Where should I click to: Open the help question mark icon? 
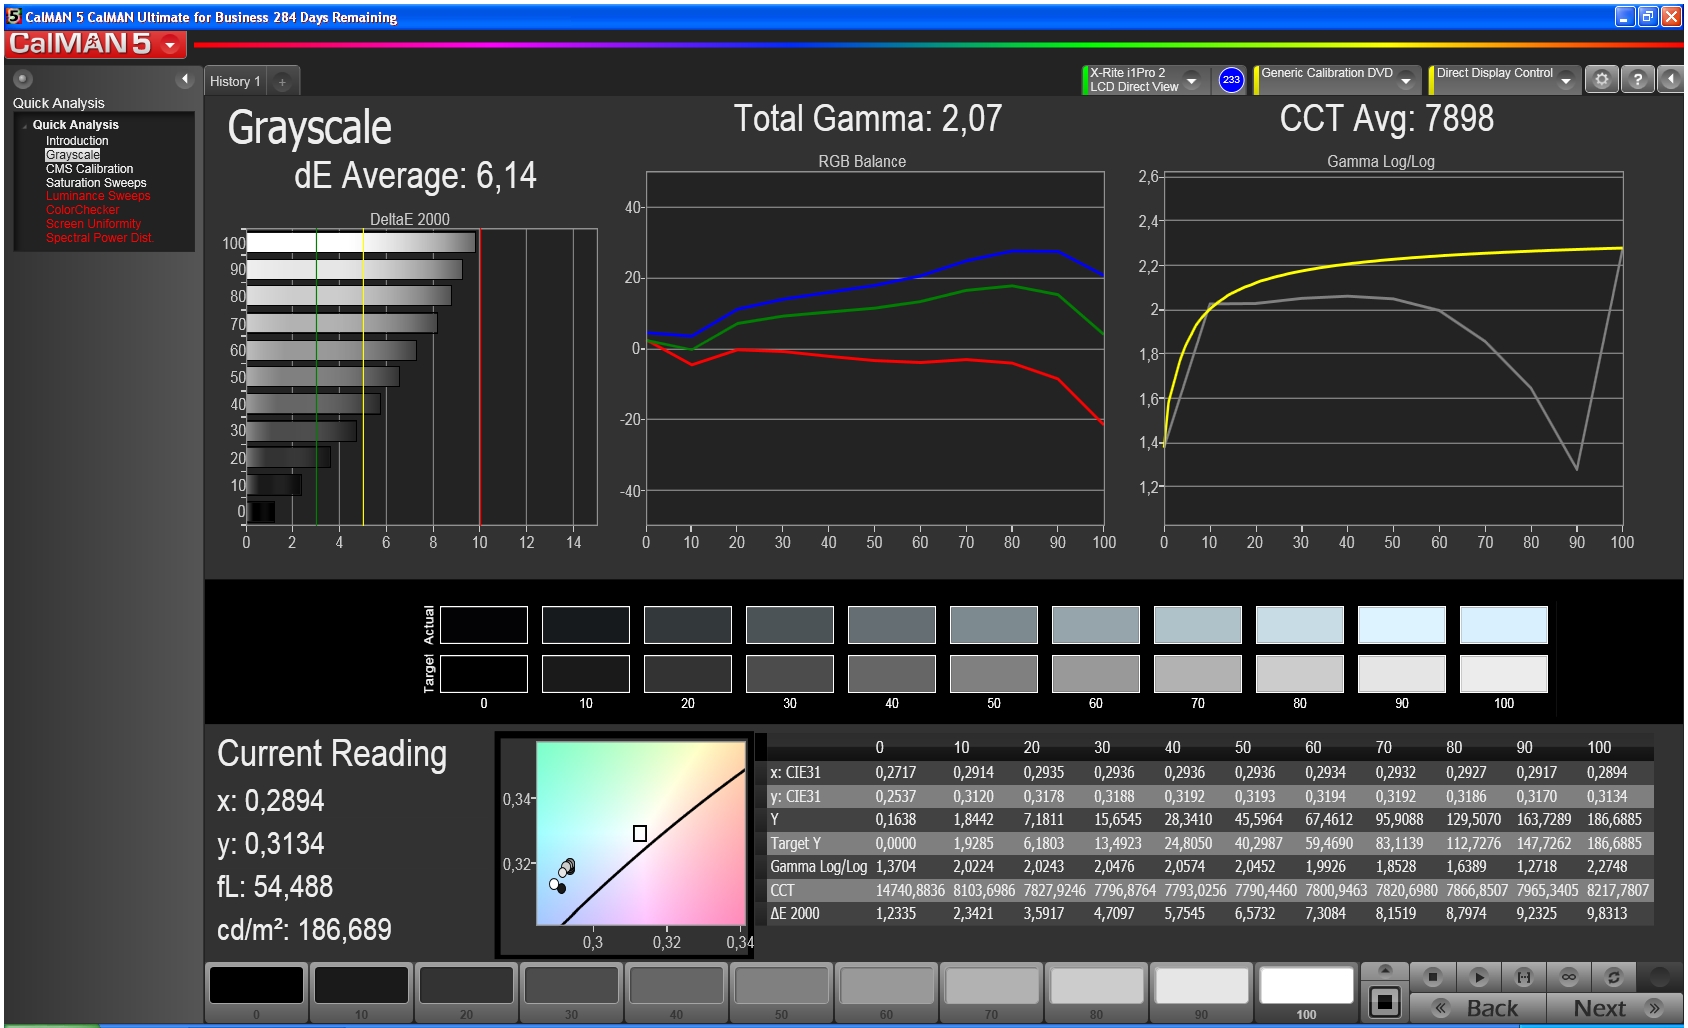(1637, 80)
